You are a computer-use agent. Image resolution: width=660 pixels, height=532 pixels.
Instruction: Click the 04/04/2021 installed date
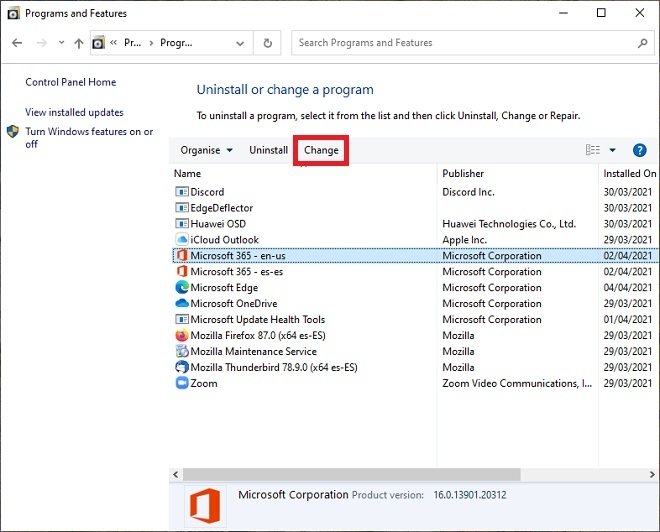[628, 288]
